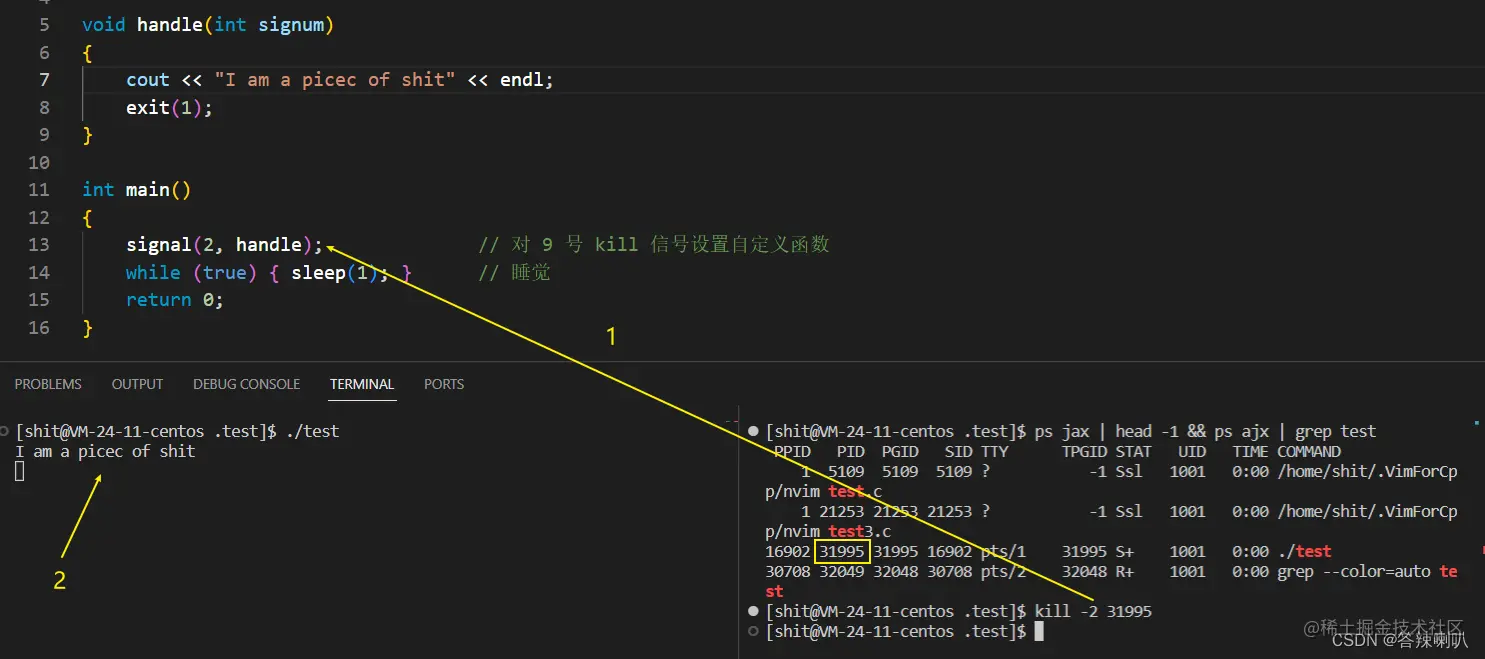Viewport: 1485px width, 659px height.
Task: Click the last prompt in the right terminal
Action: (897, 632)
